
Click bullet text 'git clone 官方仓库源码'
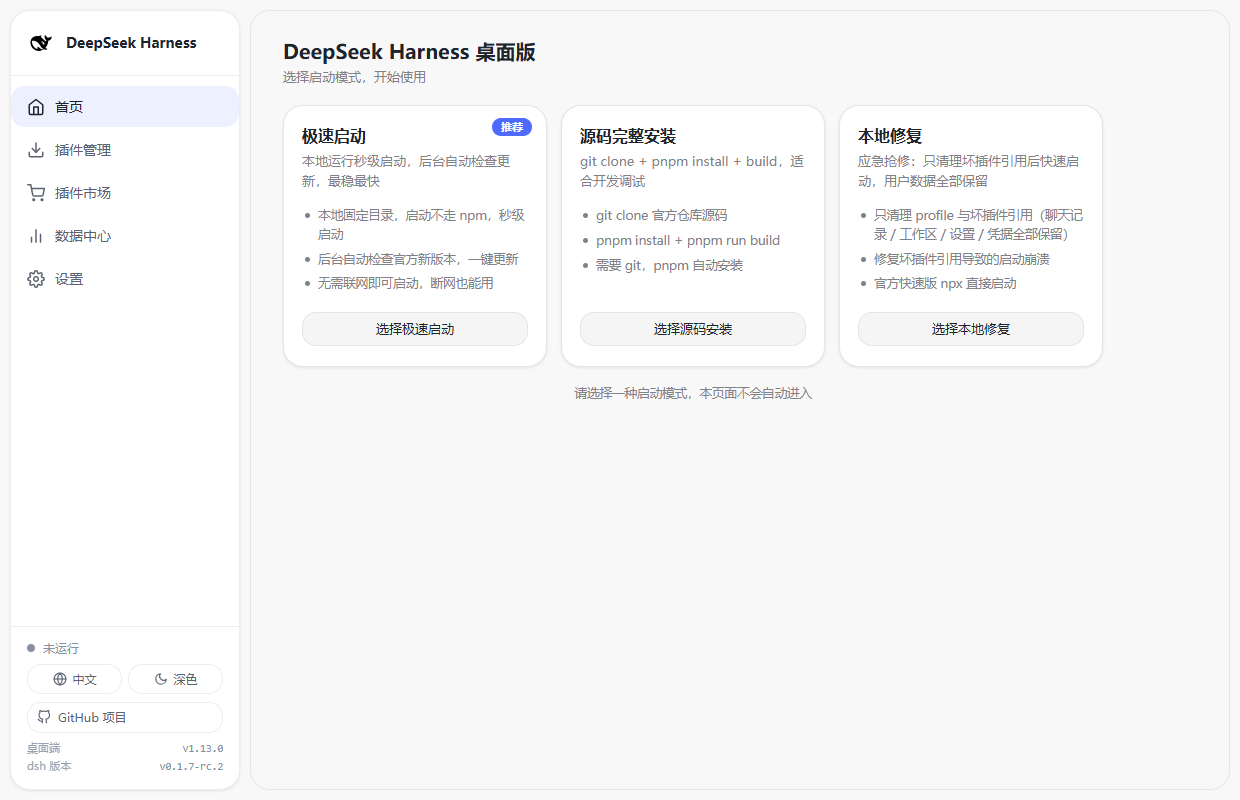pyautogui.click(x=661, y=215)
